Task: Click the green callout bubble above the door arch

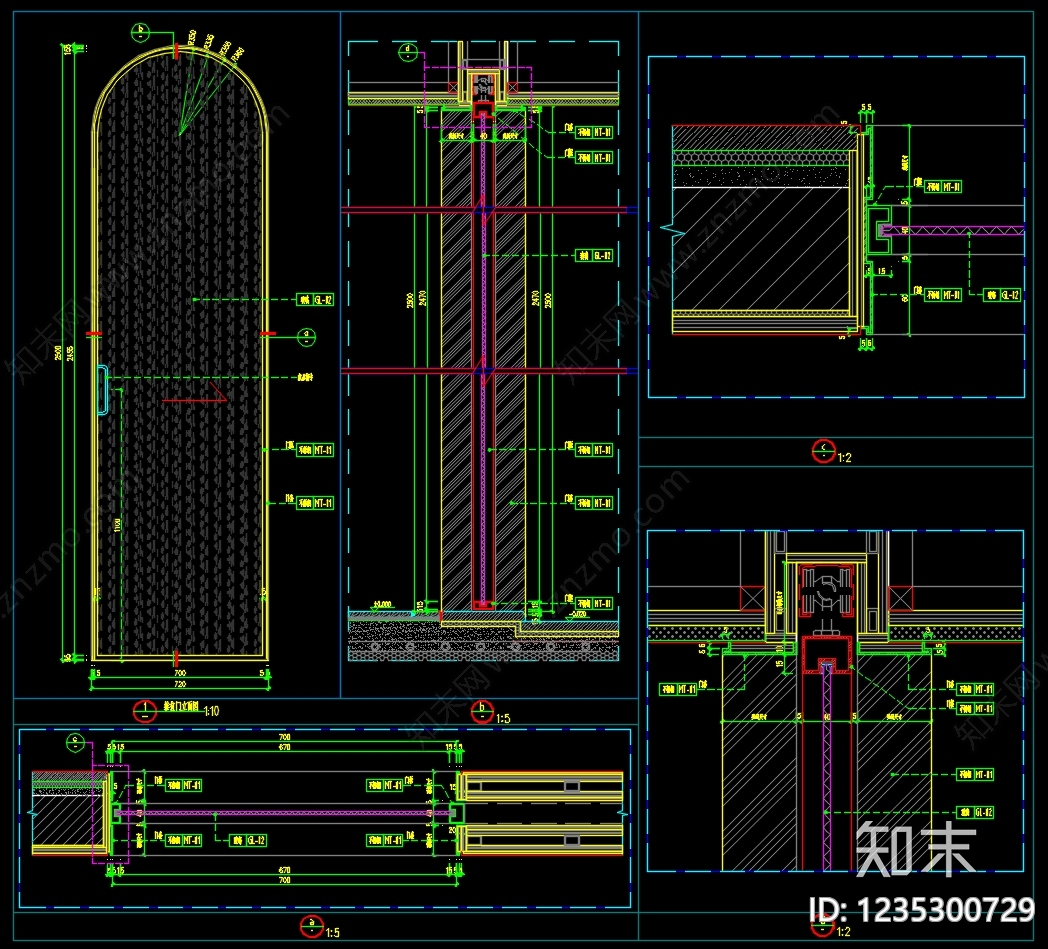Action: [x=141, y=32]
